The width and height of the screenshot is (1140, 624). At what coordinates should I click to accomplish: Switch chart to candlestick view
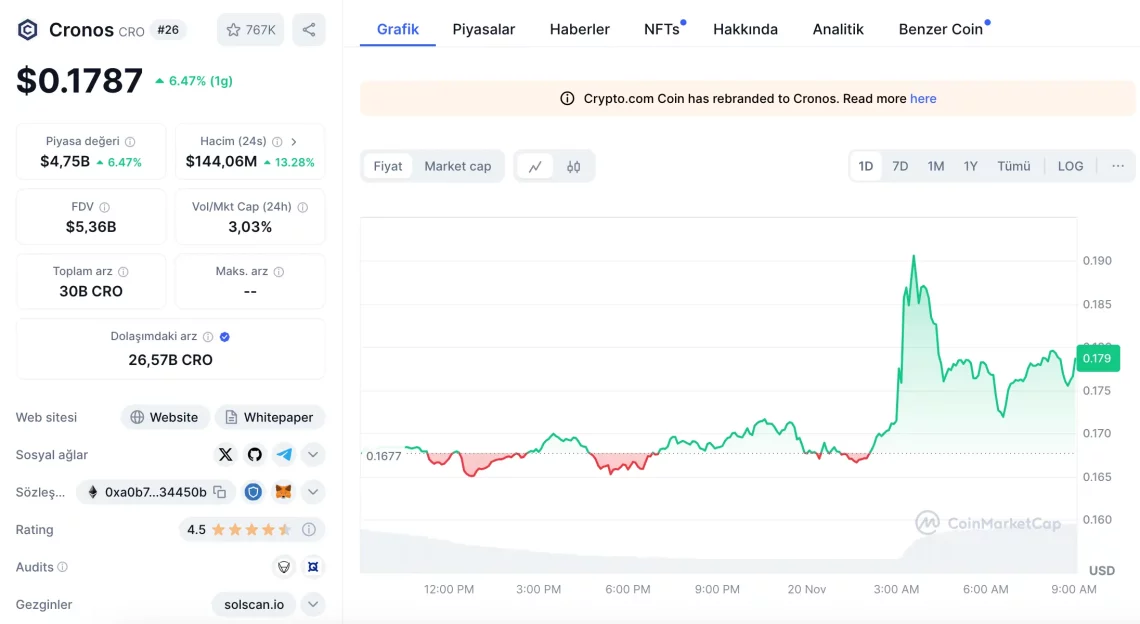(x=573, y=167)
